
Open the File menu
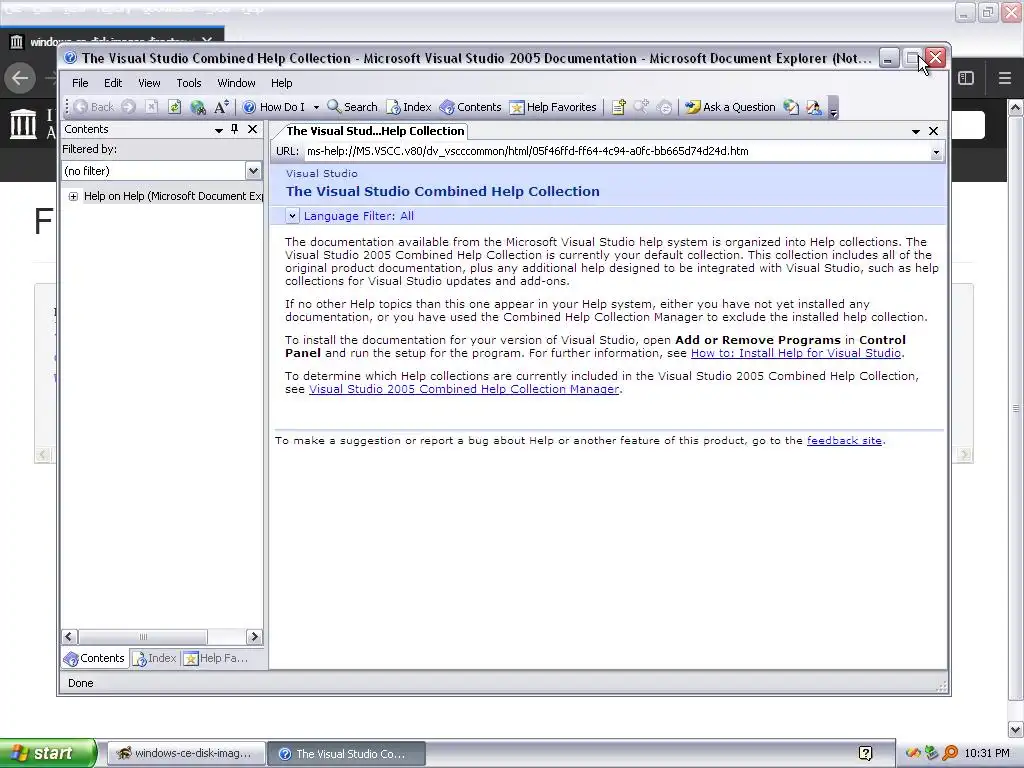tap(80, 83)
